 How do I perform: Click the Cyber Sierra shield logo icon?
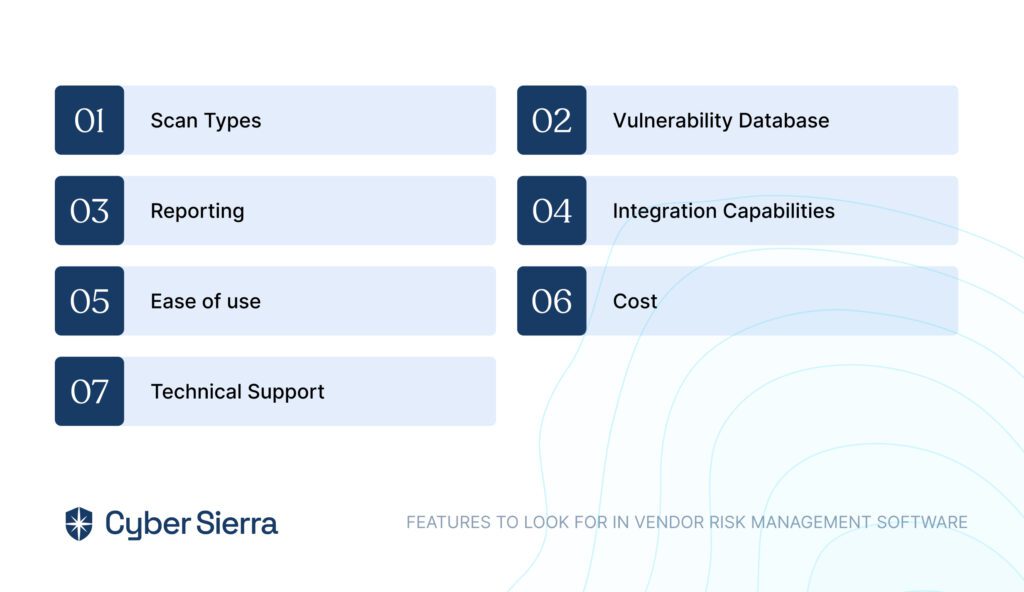[x=79, y=523]
